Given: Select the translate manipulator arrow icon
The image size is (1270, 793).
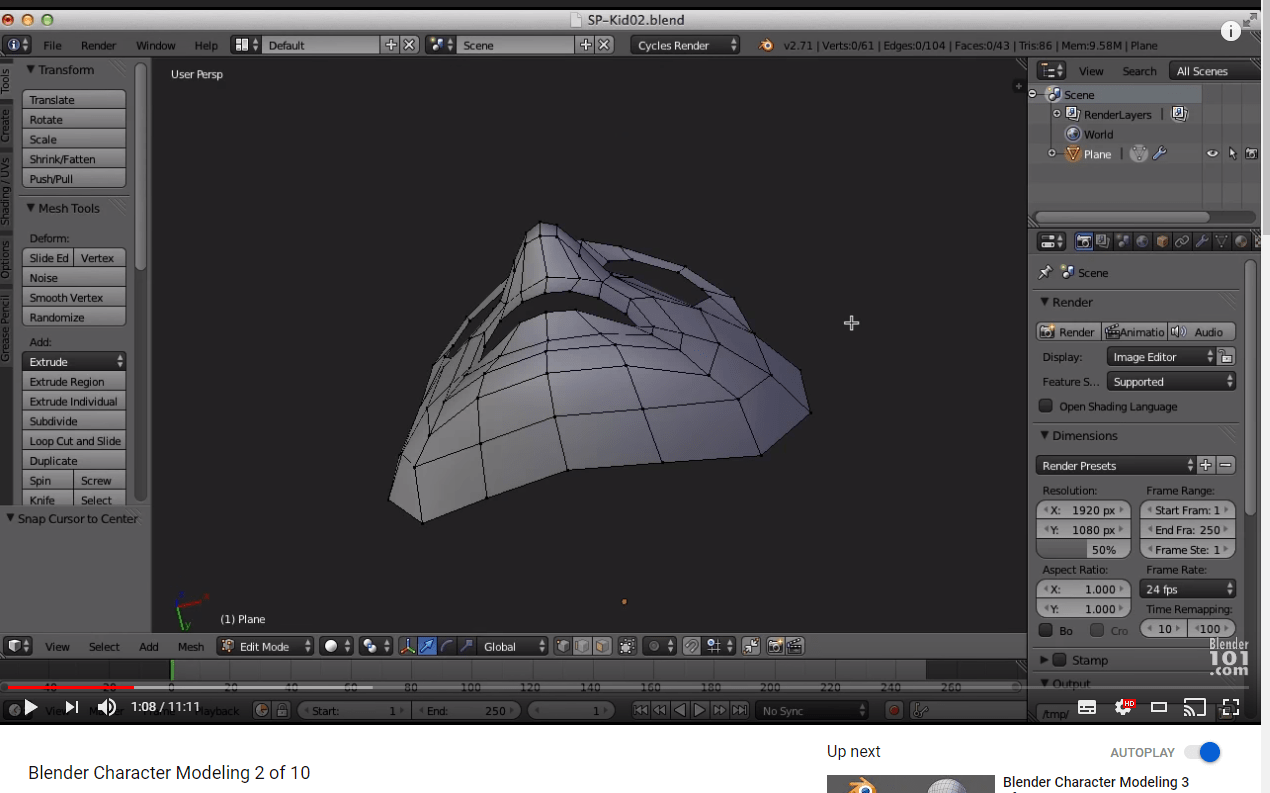Looking at the screenshot, I should [427, 646].
